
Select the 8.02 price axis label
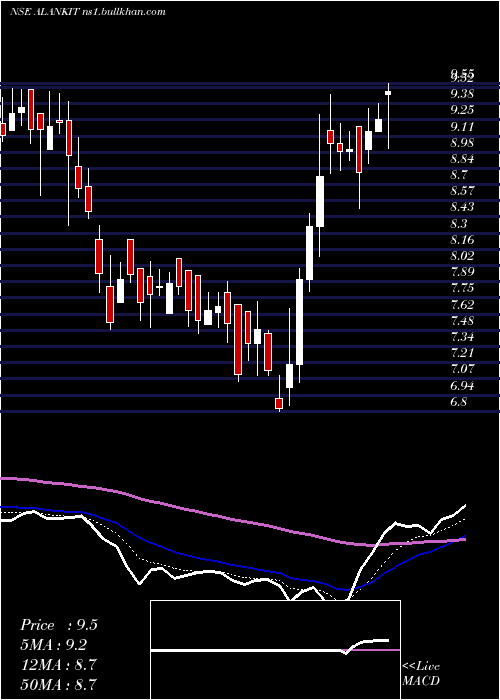pos(462,256)
